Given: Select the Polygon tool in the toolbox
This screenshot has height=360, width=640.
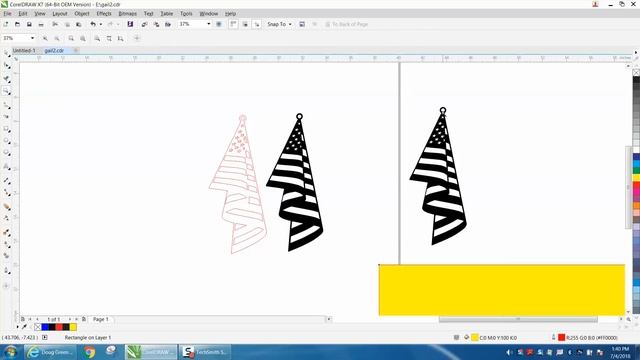Looking at the screenshot, I should click(7, 153).
